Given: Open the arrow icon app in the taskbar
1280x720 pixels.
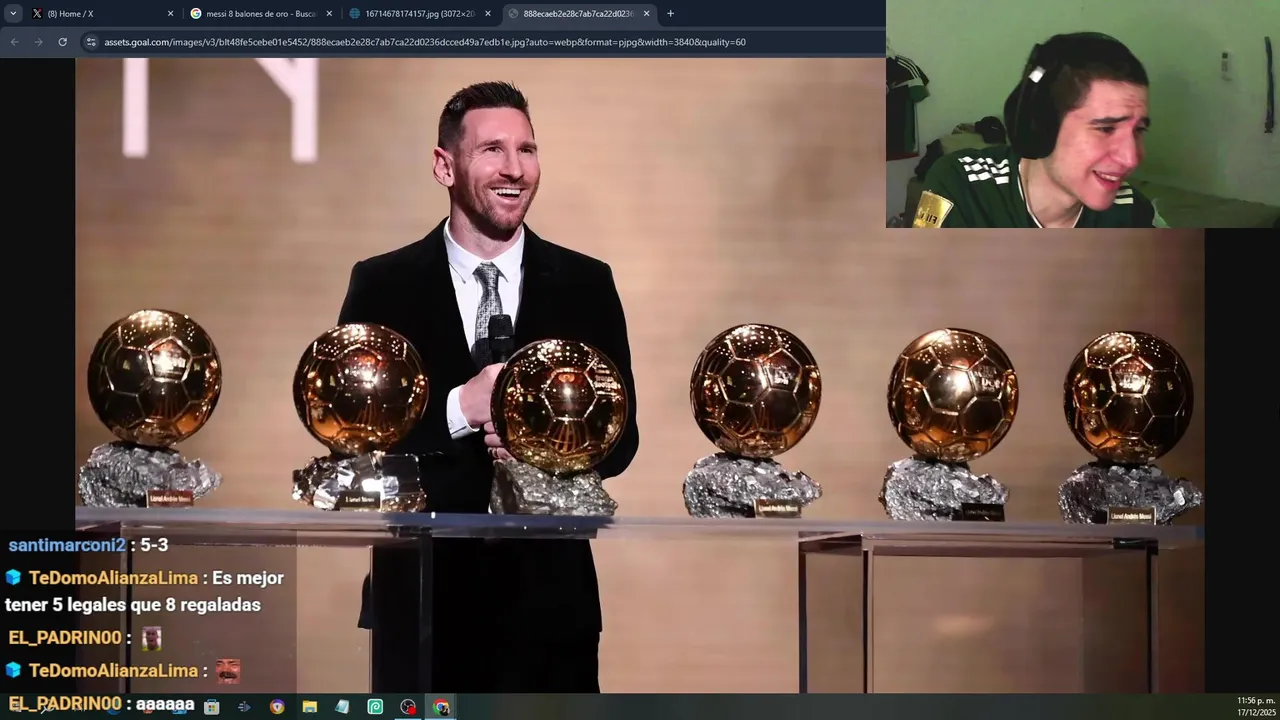Looking at the screenshot, I should [244, 707].
